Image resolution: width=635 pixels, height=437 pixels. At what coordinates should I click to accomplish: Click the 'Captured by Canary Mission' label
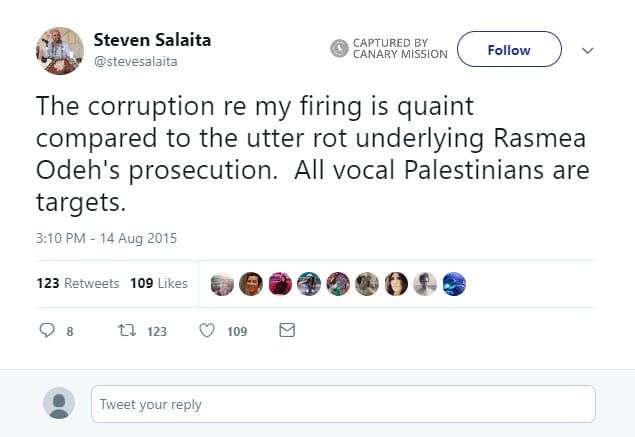click(399, 48)
